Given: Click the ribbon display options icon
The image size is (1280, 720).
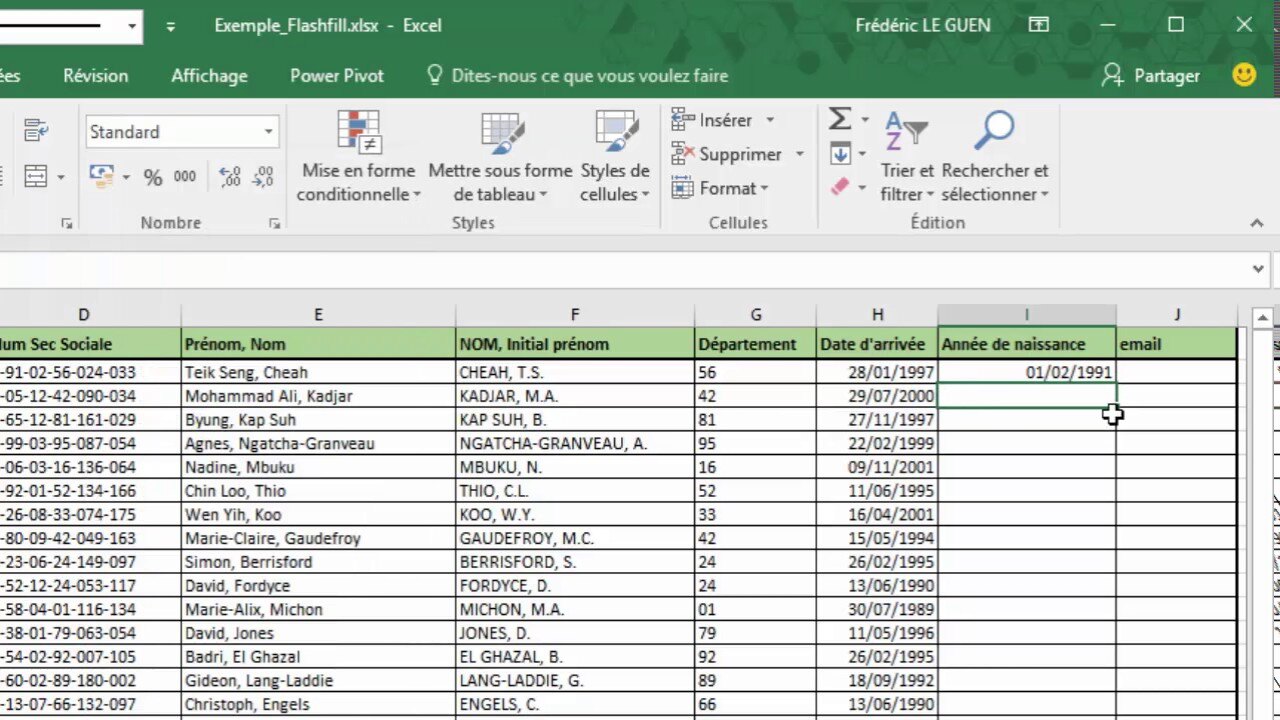Looking at the screenshot, I should (x=1039, y=25).
